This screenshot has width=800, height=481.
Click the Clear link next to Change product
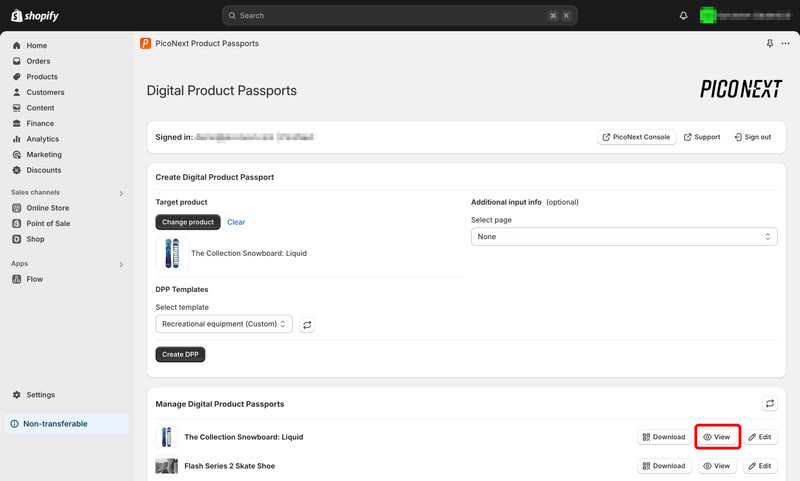236,222
